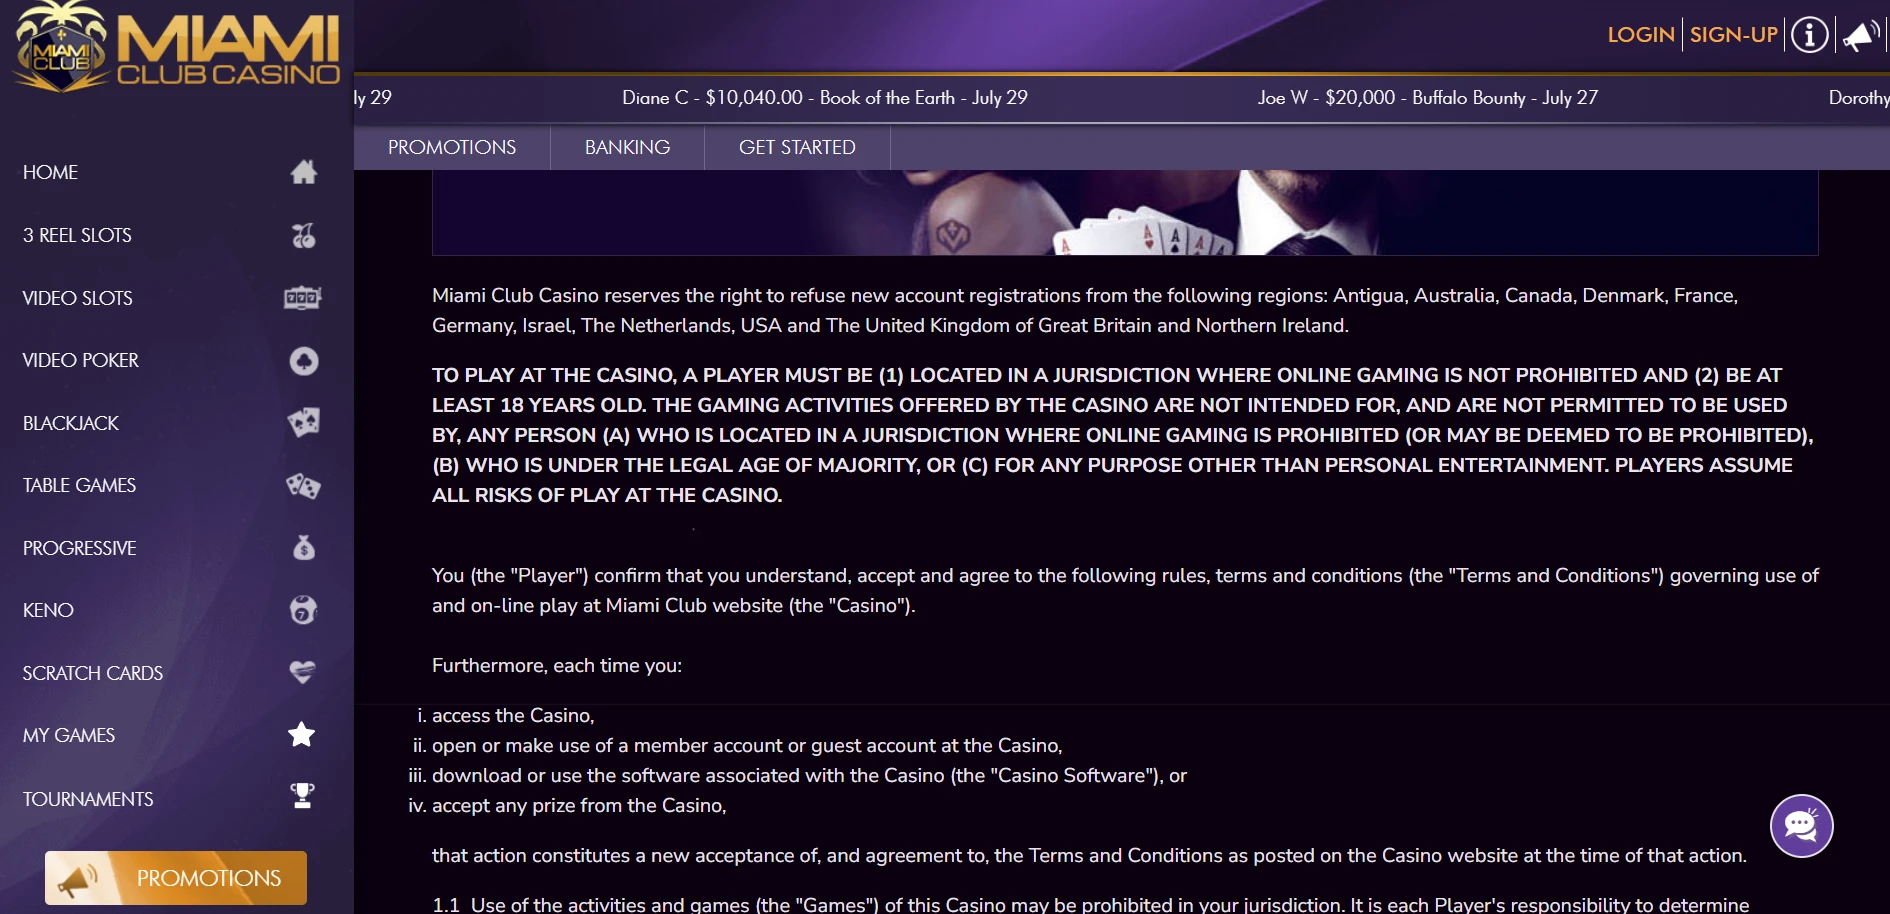
Task: Switch to the PROMOTIONS top tab
Action: 452,147
